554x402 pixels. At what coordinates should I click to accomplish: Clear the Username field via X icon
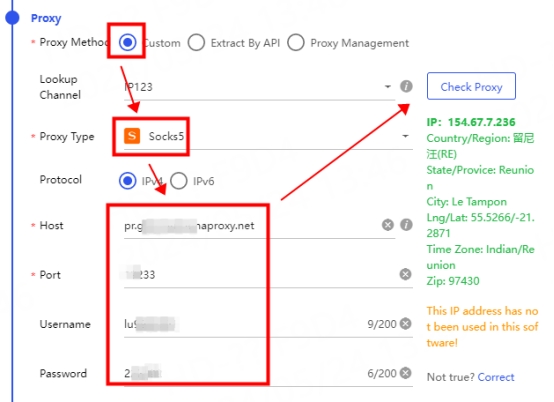pyautogui.click(x=406, y=324)
